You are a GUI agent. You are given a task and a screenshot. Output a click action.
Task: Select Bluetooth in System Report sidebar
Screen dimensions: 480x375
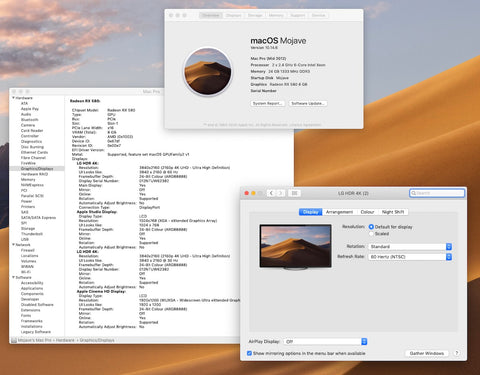[29, 120]
